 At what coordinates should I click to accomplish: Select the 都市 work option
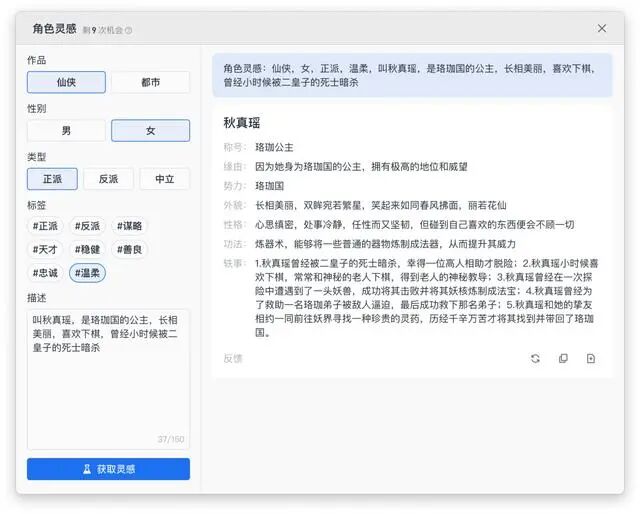[150, 82]
